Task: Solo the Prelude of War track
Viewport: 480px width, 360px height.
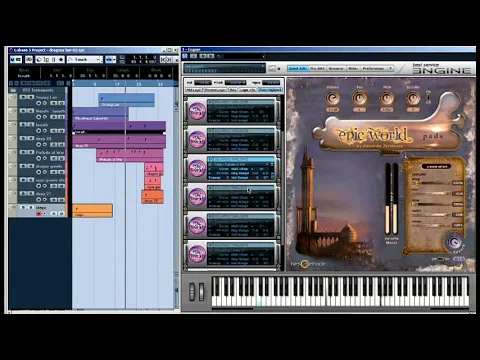Action: (31, 152)
